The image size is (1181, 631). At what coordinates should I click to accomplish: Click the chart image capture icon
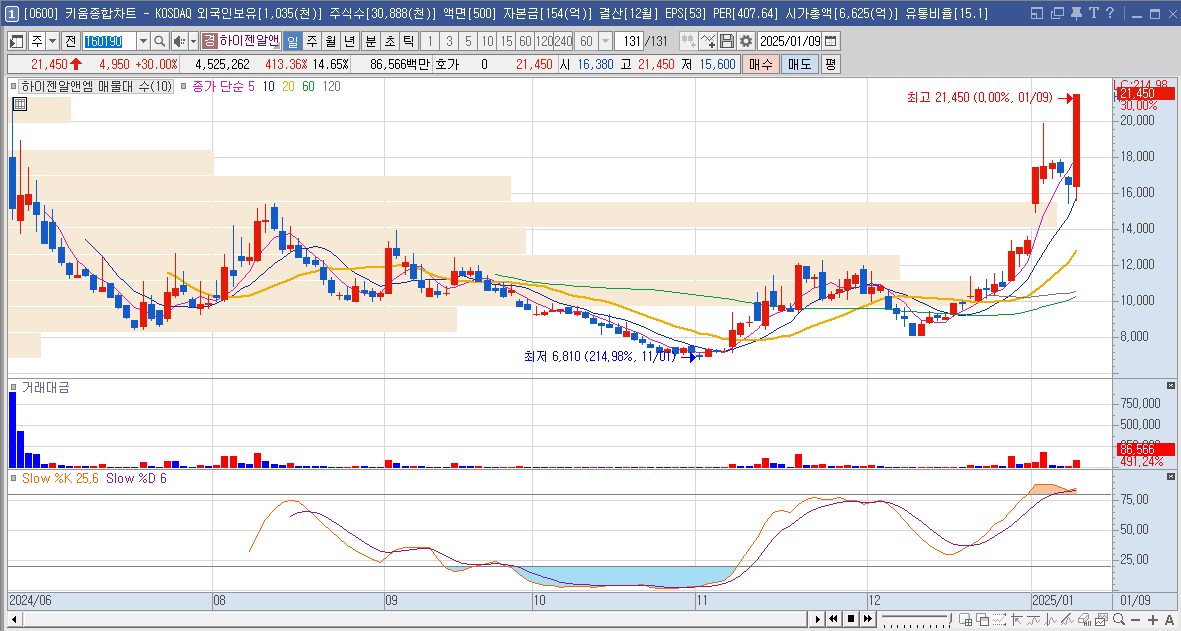(1101, 619)
